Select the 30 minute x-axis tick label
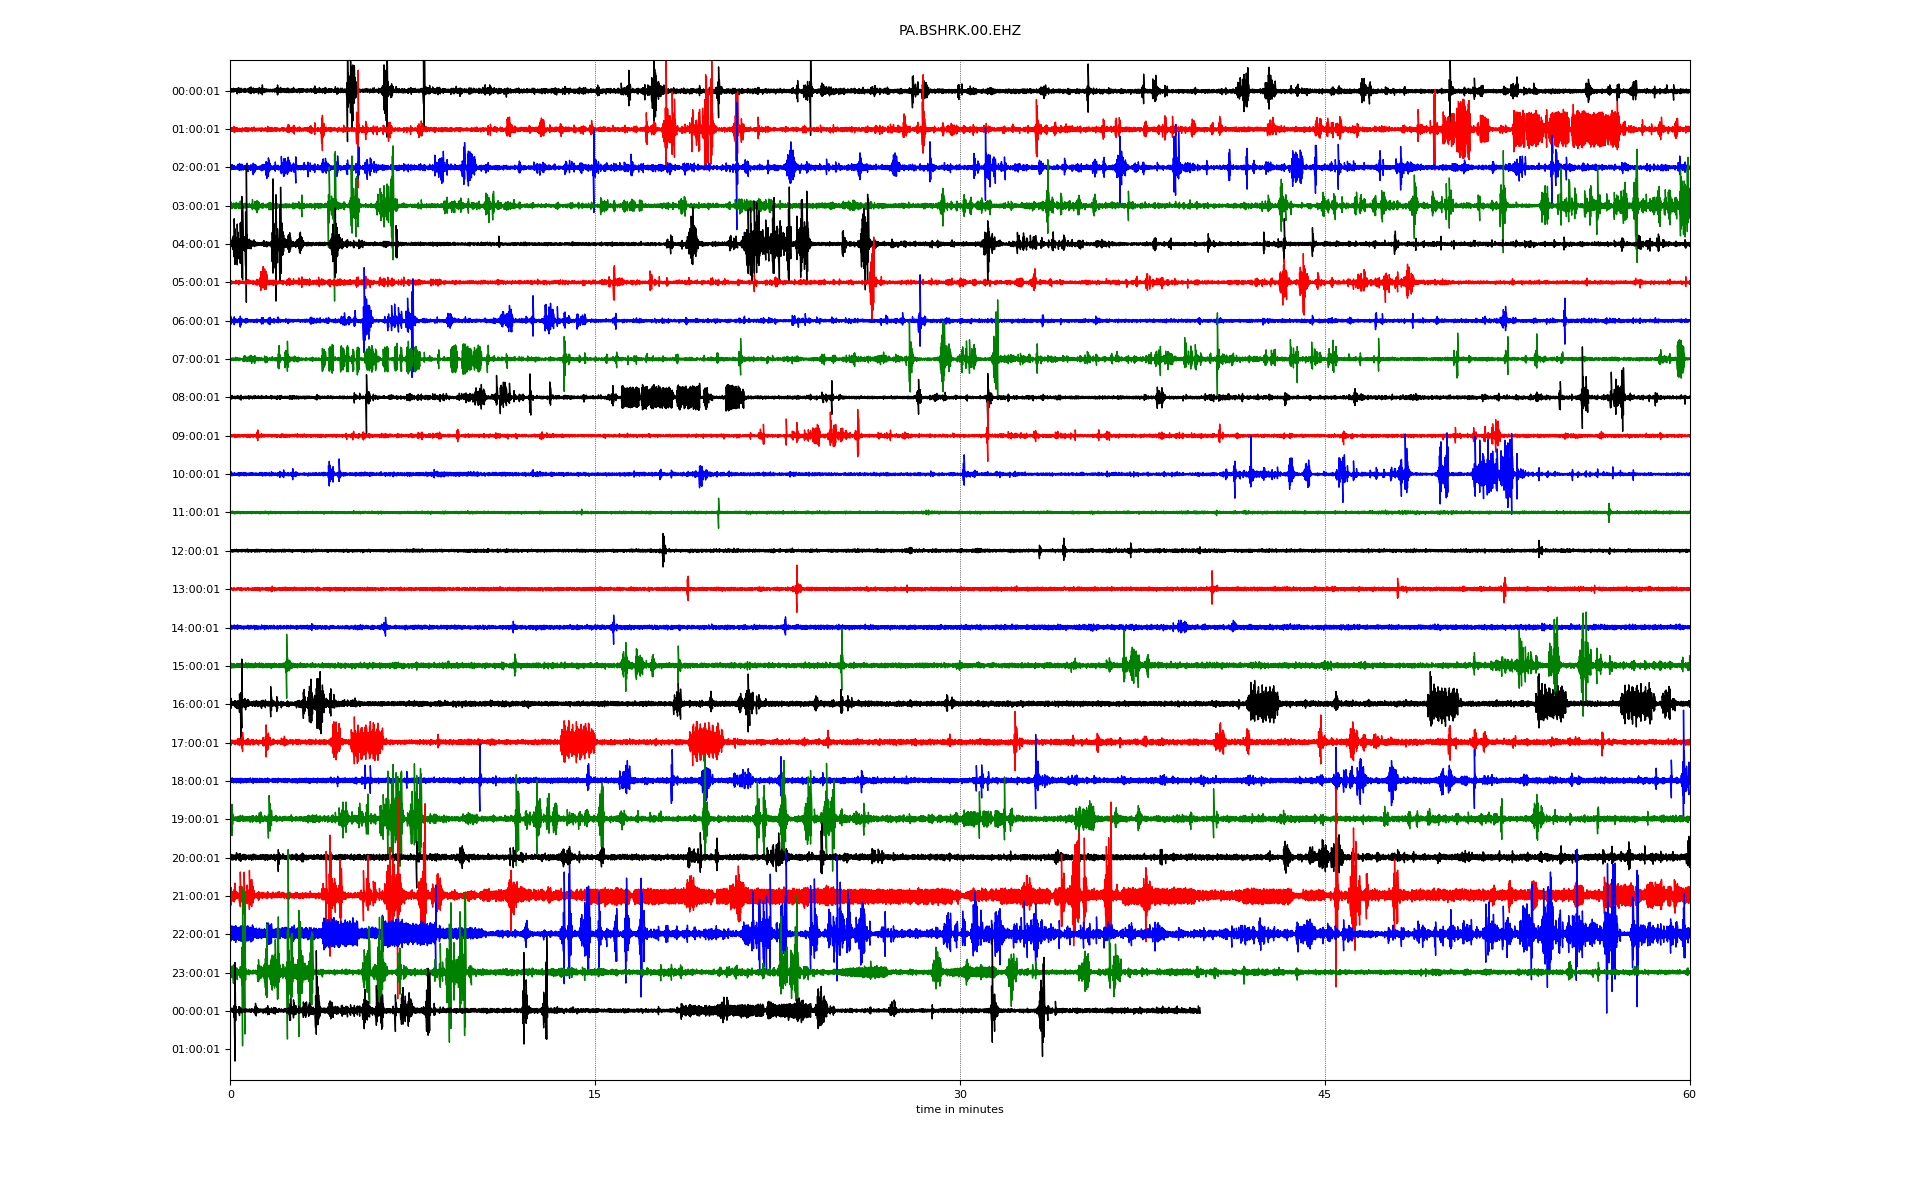Viewport: 1920px width, 1200px height. [x=960, y=1094]
